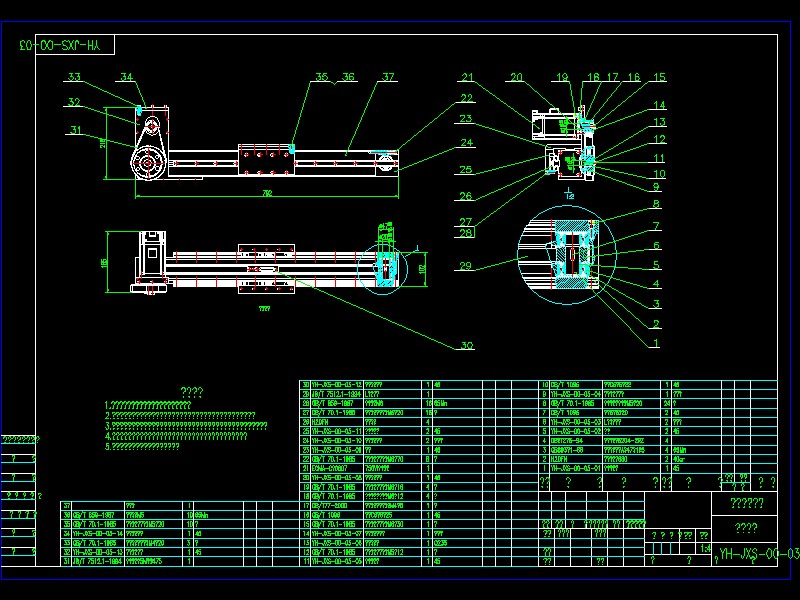Click callout number 9 on the side view
The image size is (800, 600).
[656, 186]
